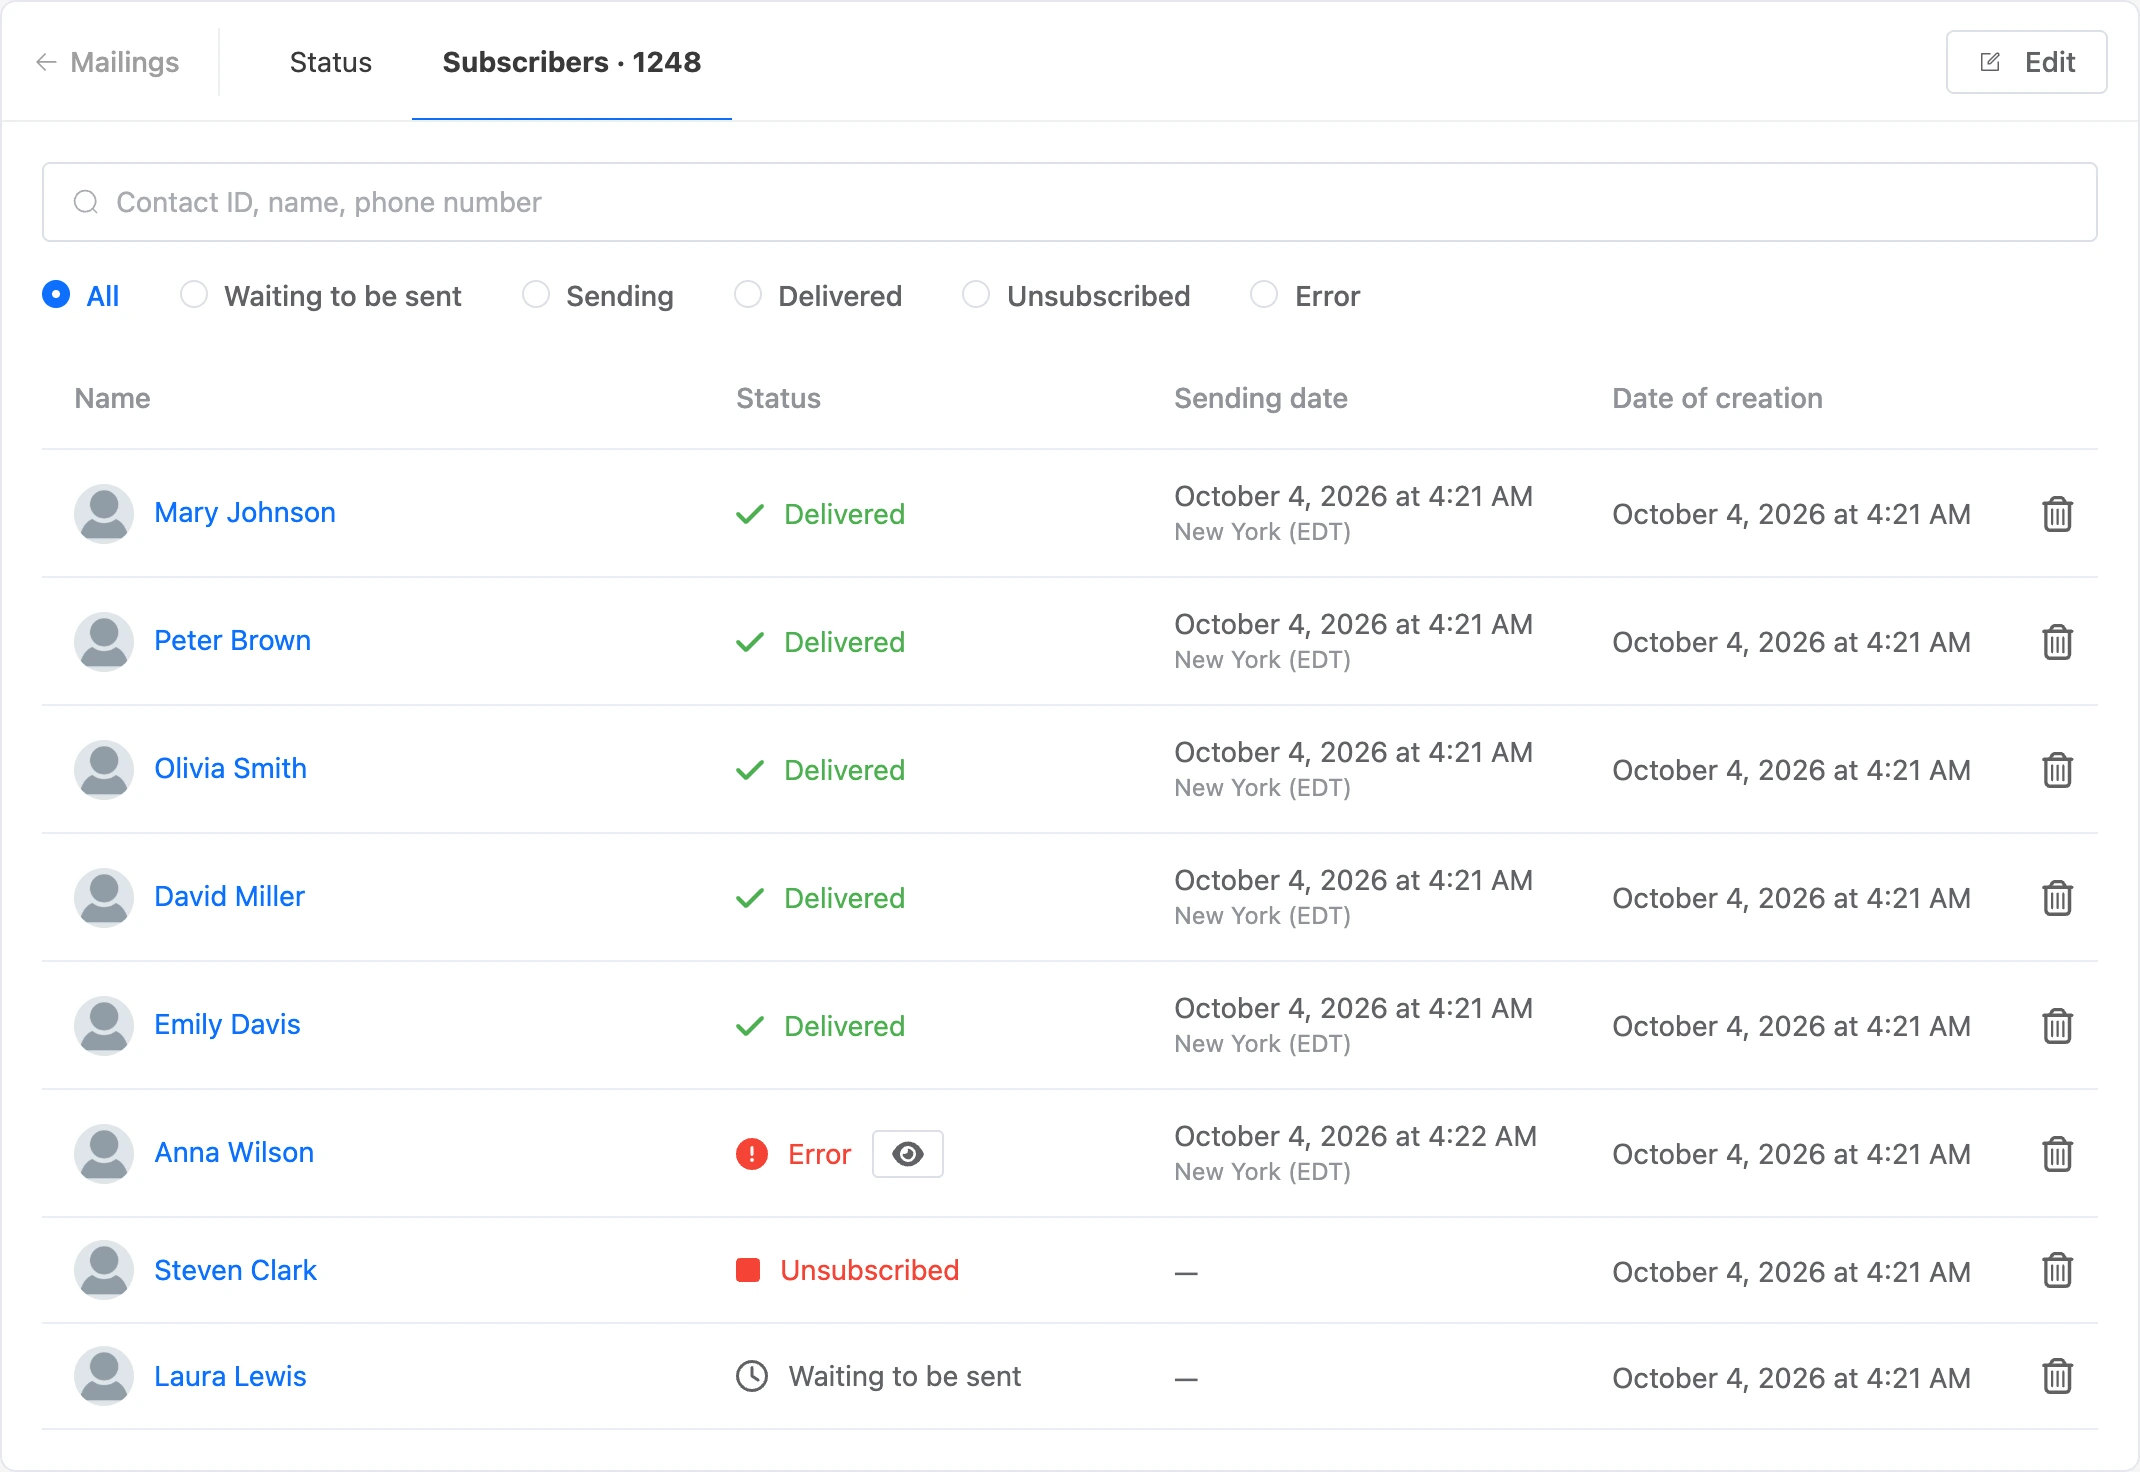Remove Steven Clark with the trash icon
Screen dimensions: 2140x1472
click(x=2057, y=1270)
